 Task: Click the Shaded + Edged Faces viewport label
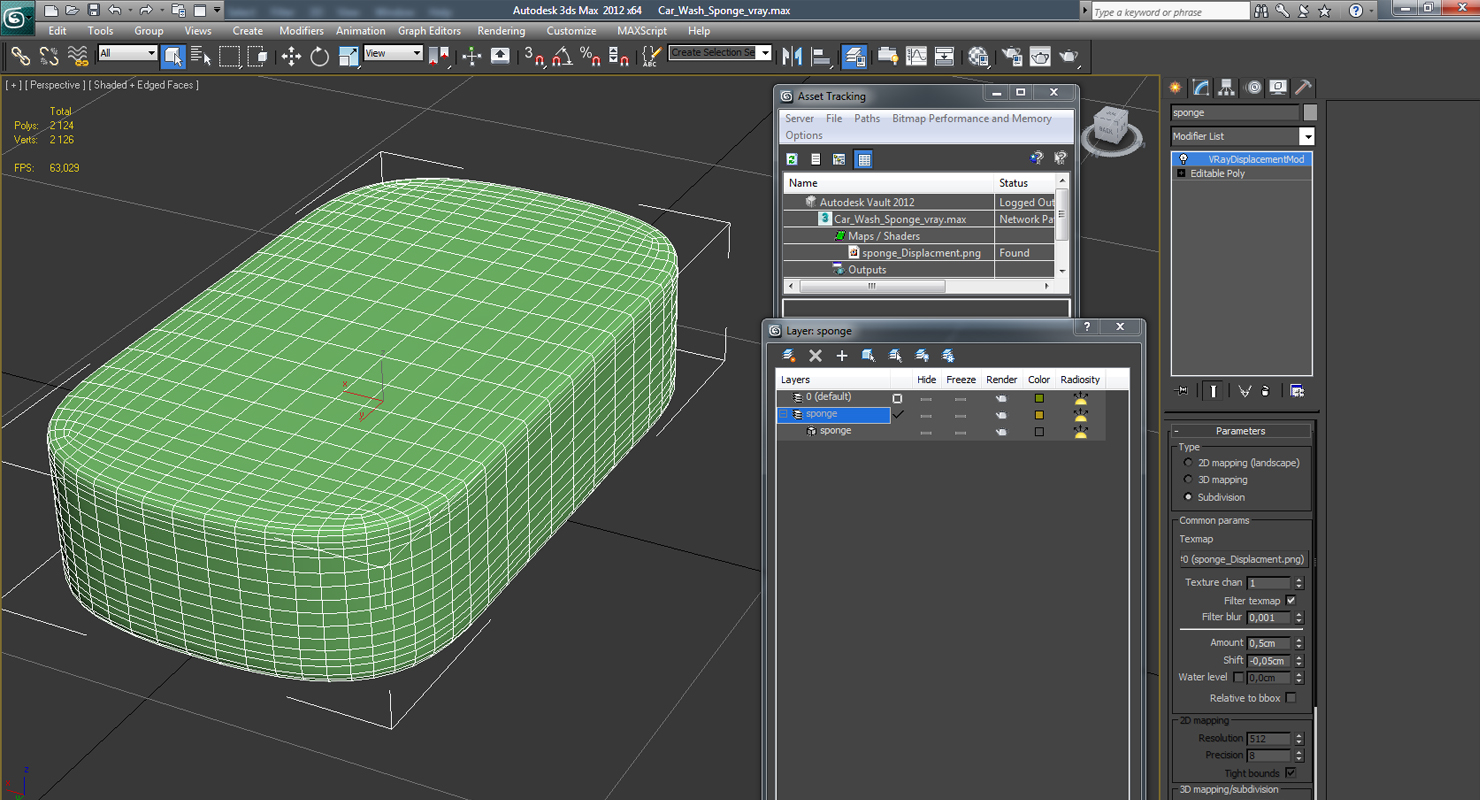[144, 85]
